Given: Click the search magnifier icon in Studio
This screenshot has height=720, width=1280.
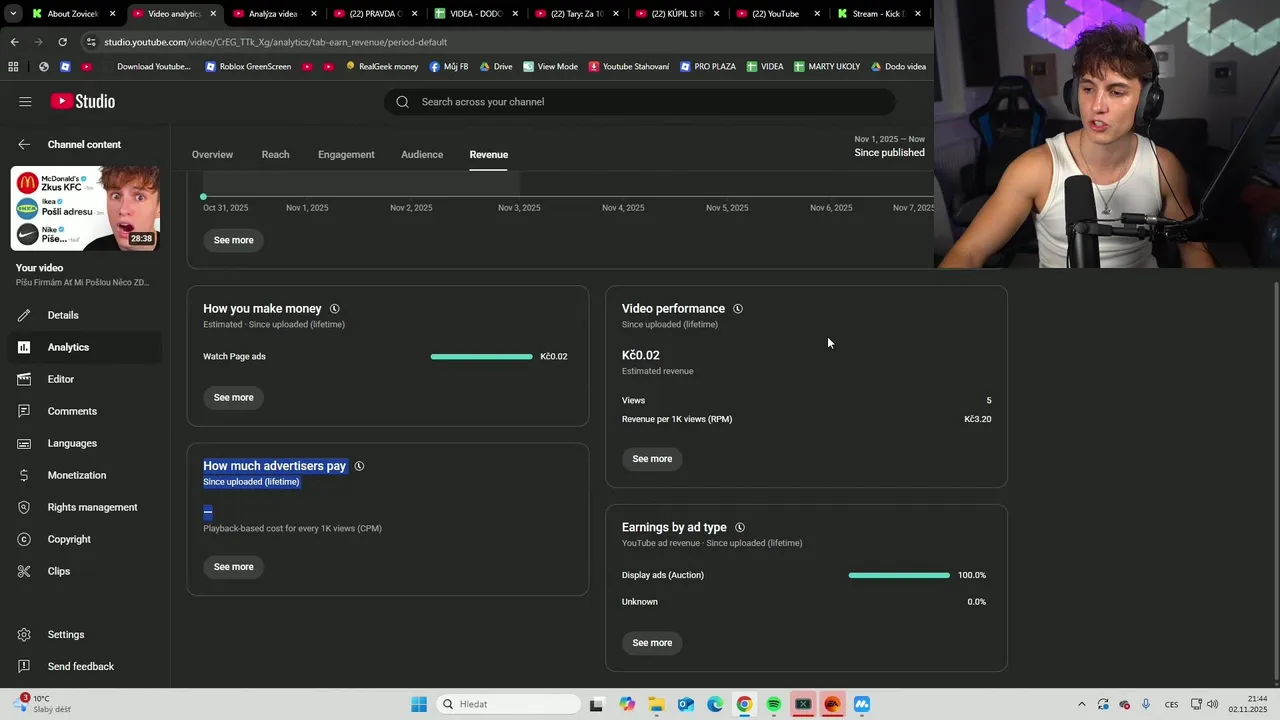Looking at the screenshot, I should (x=402, y=102).
